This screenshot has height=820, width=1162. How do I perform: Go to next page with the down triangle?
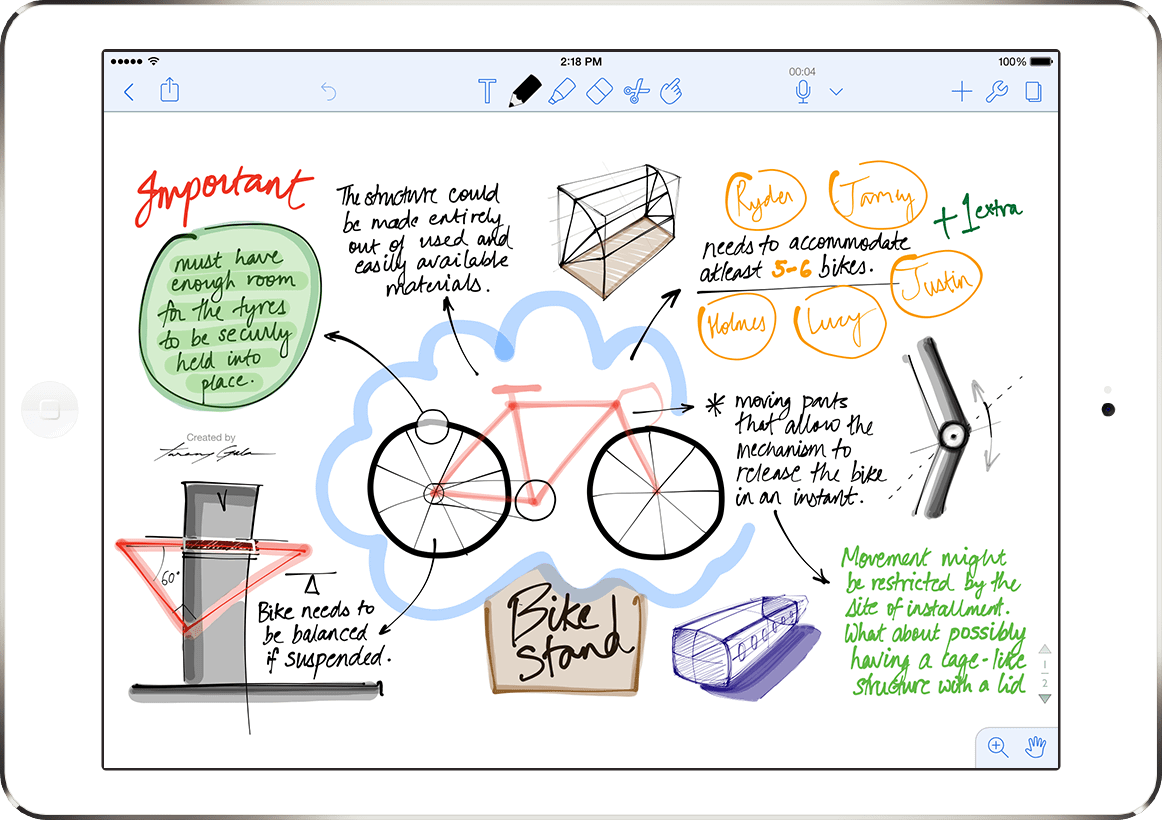[x=1045, y=698]
